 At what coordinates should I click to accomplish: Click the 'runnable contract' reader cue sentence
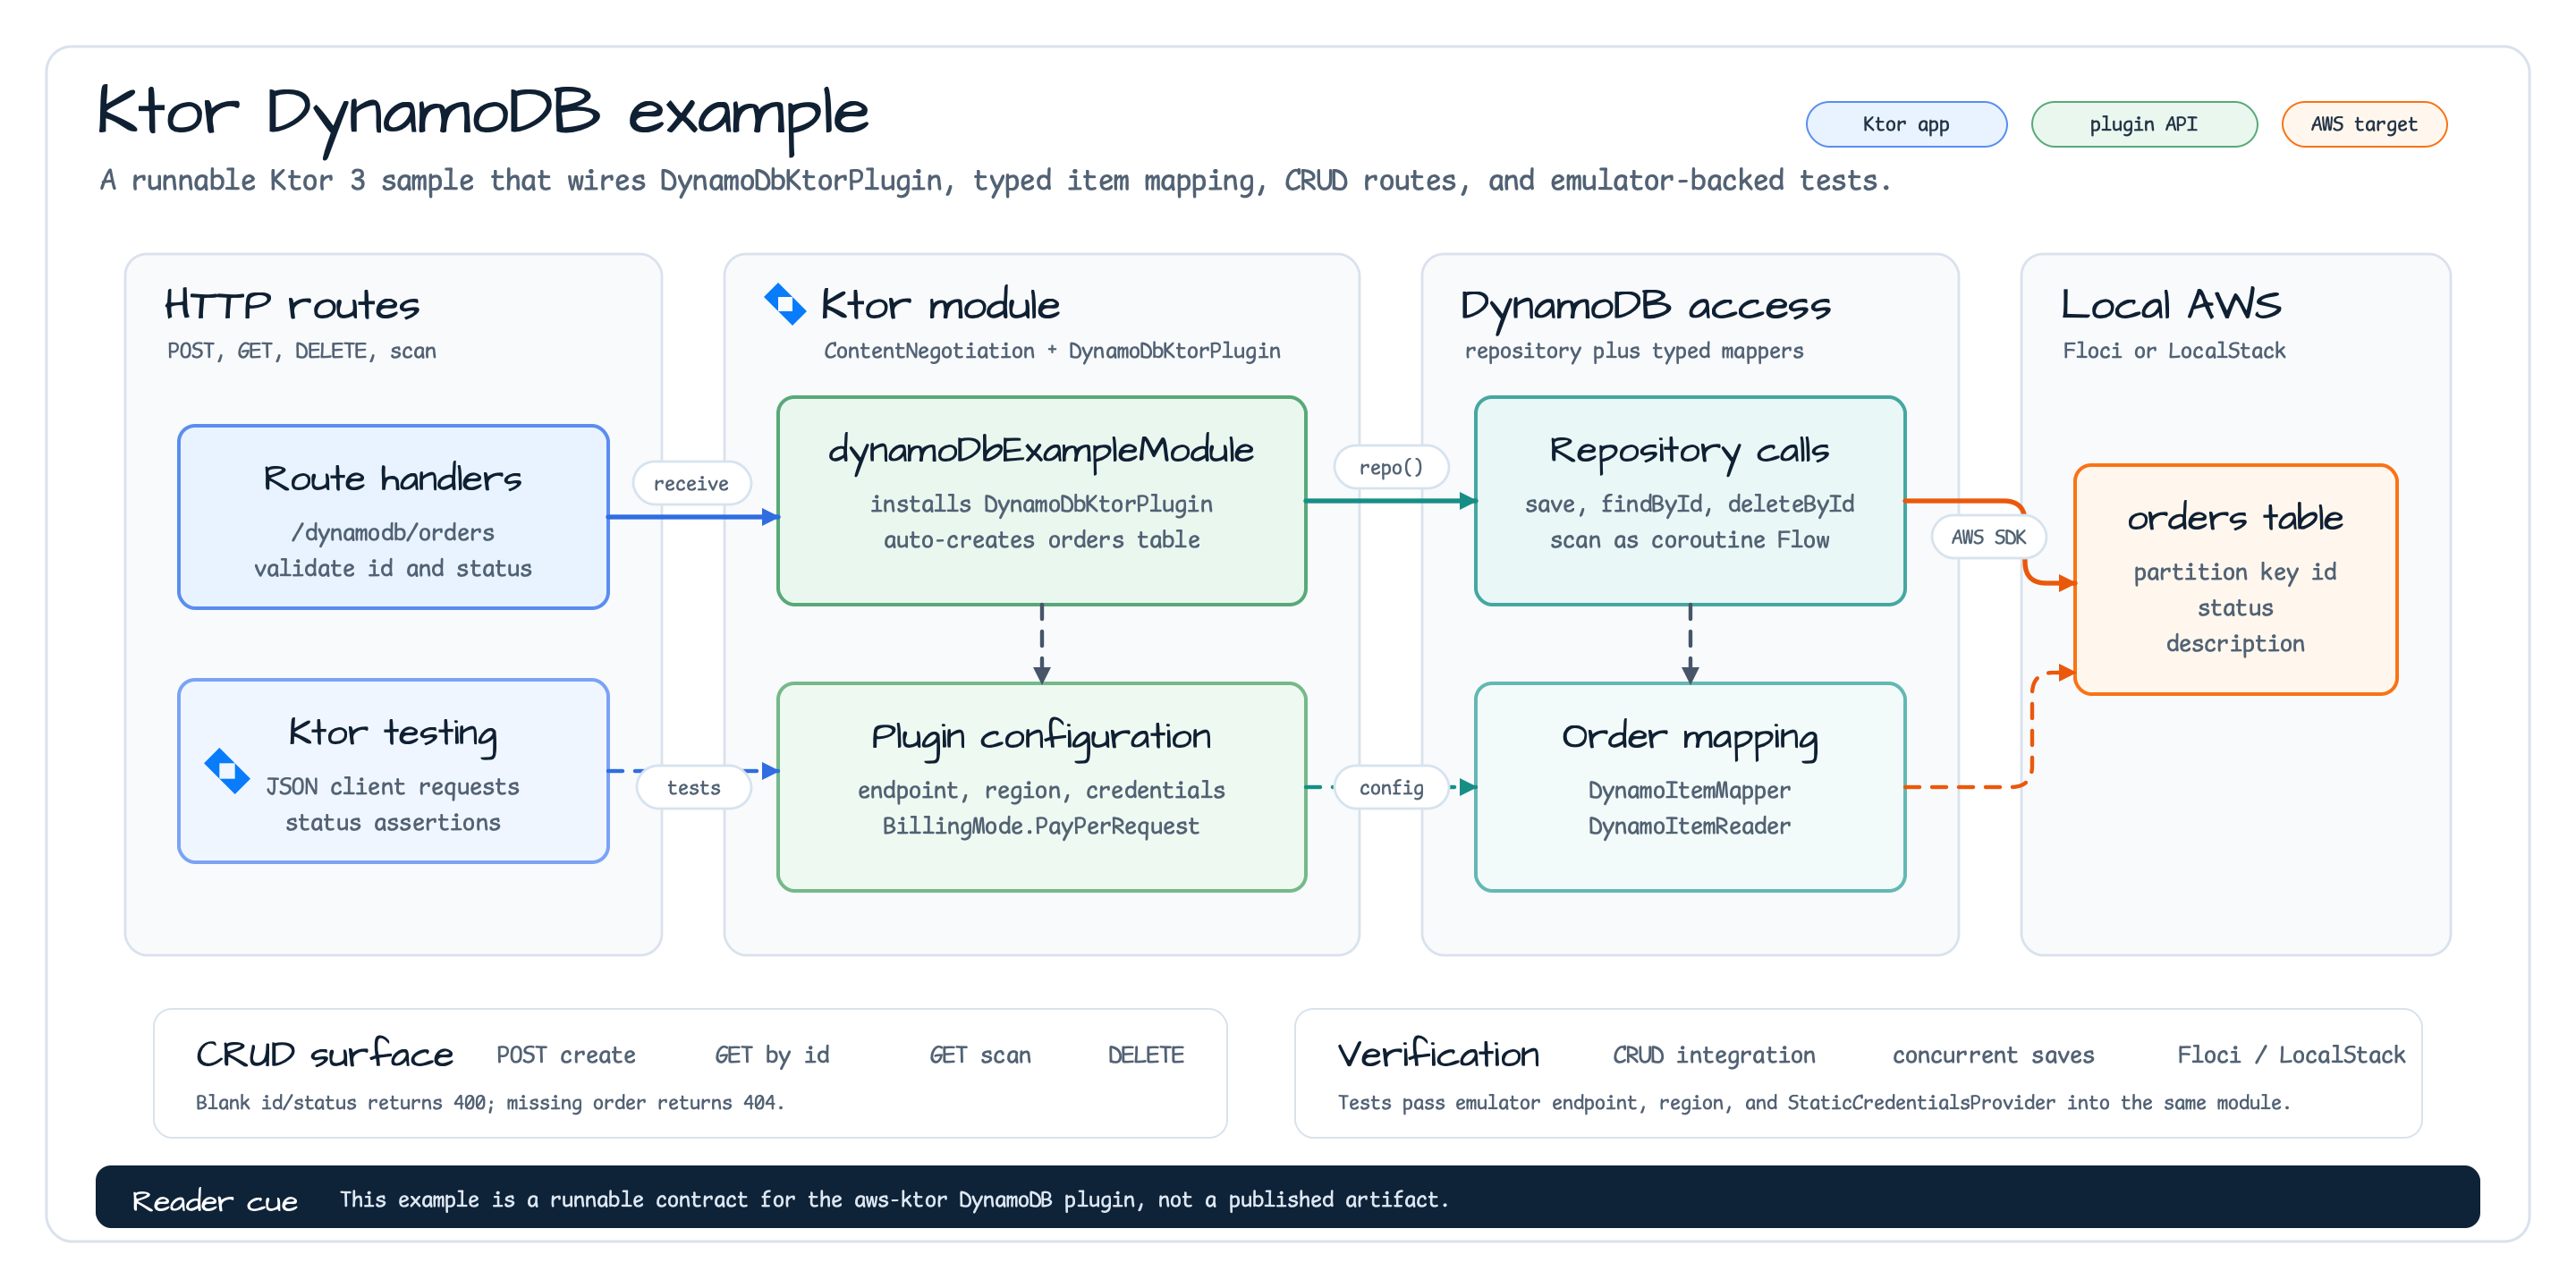[894, 1200]
